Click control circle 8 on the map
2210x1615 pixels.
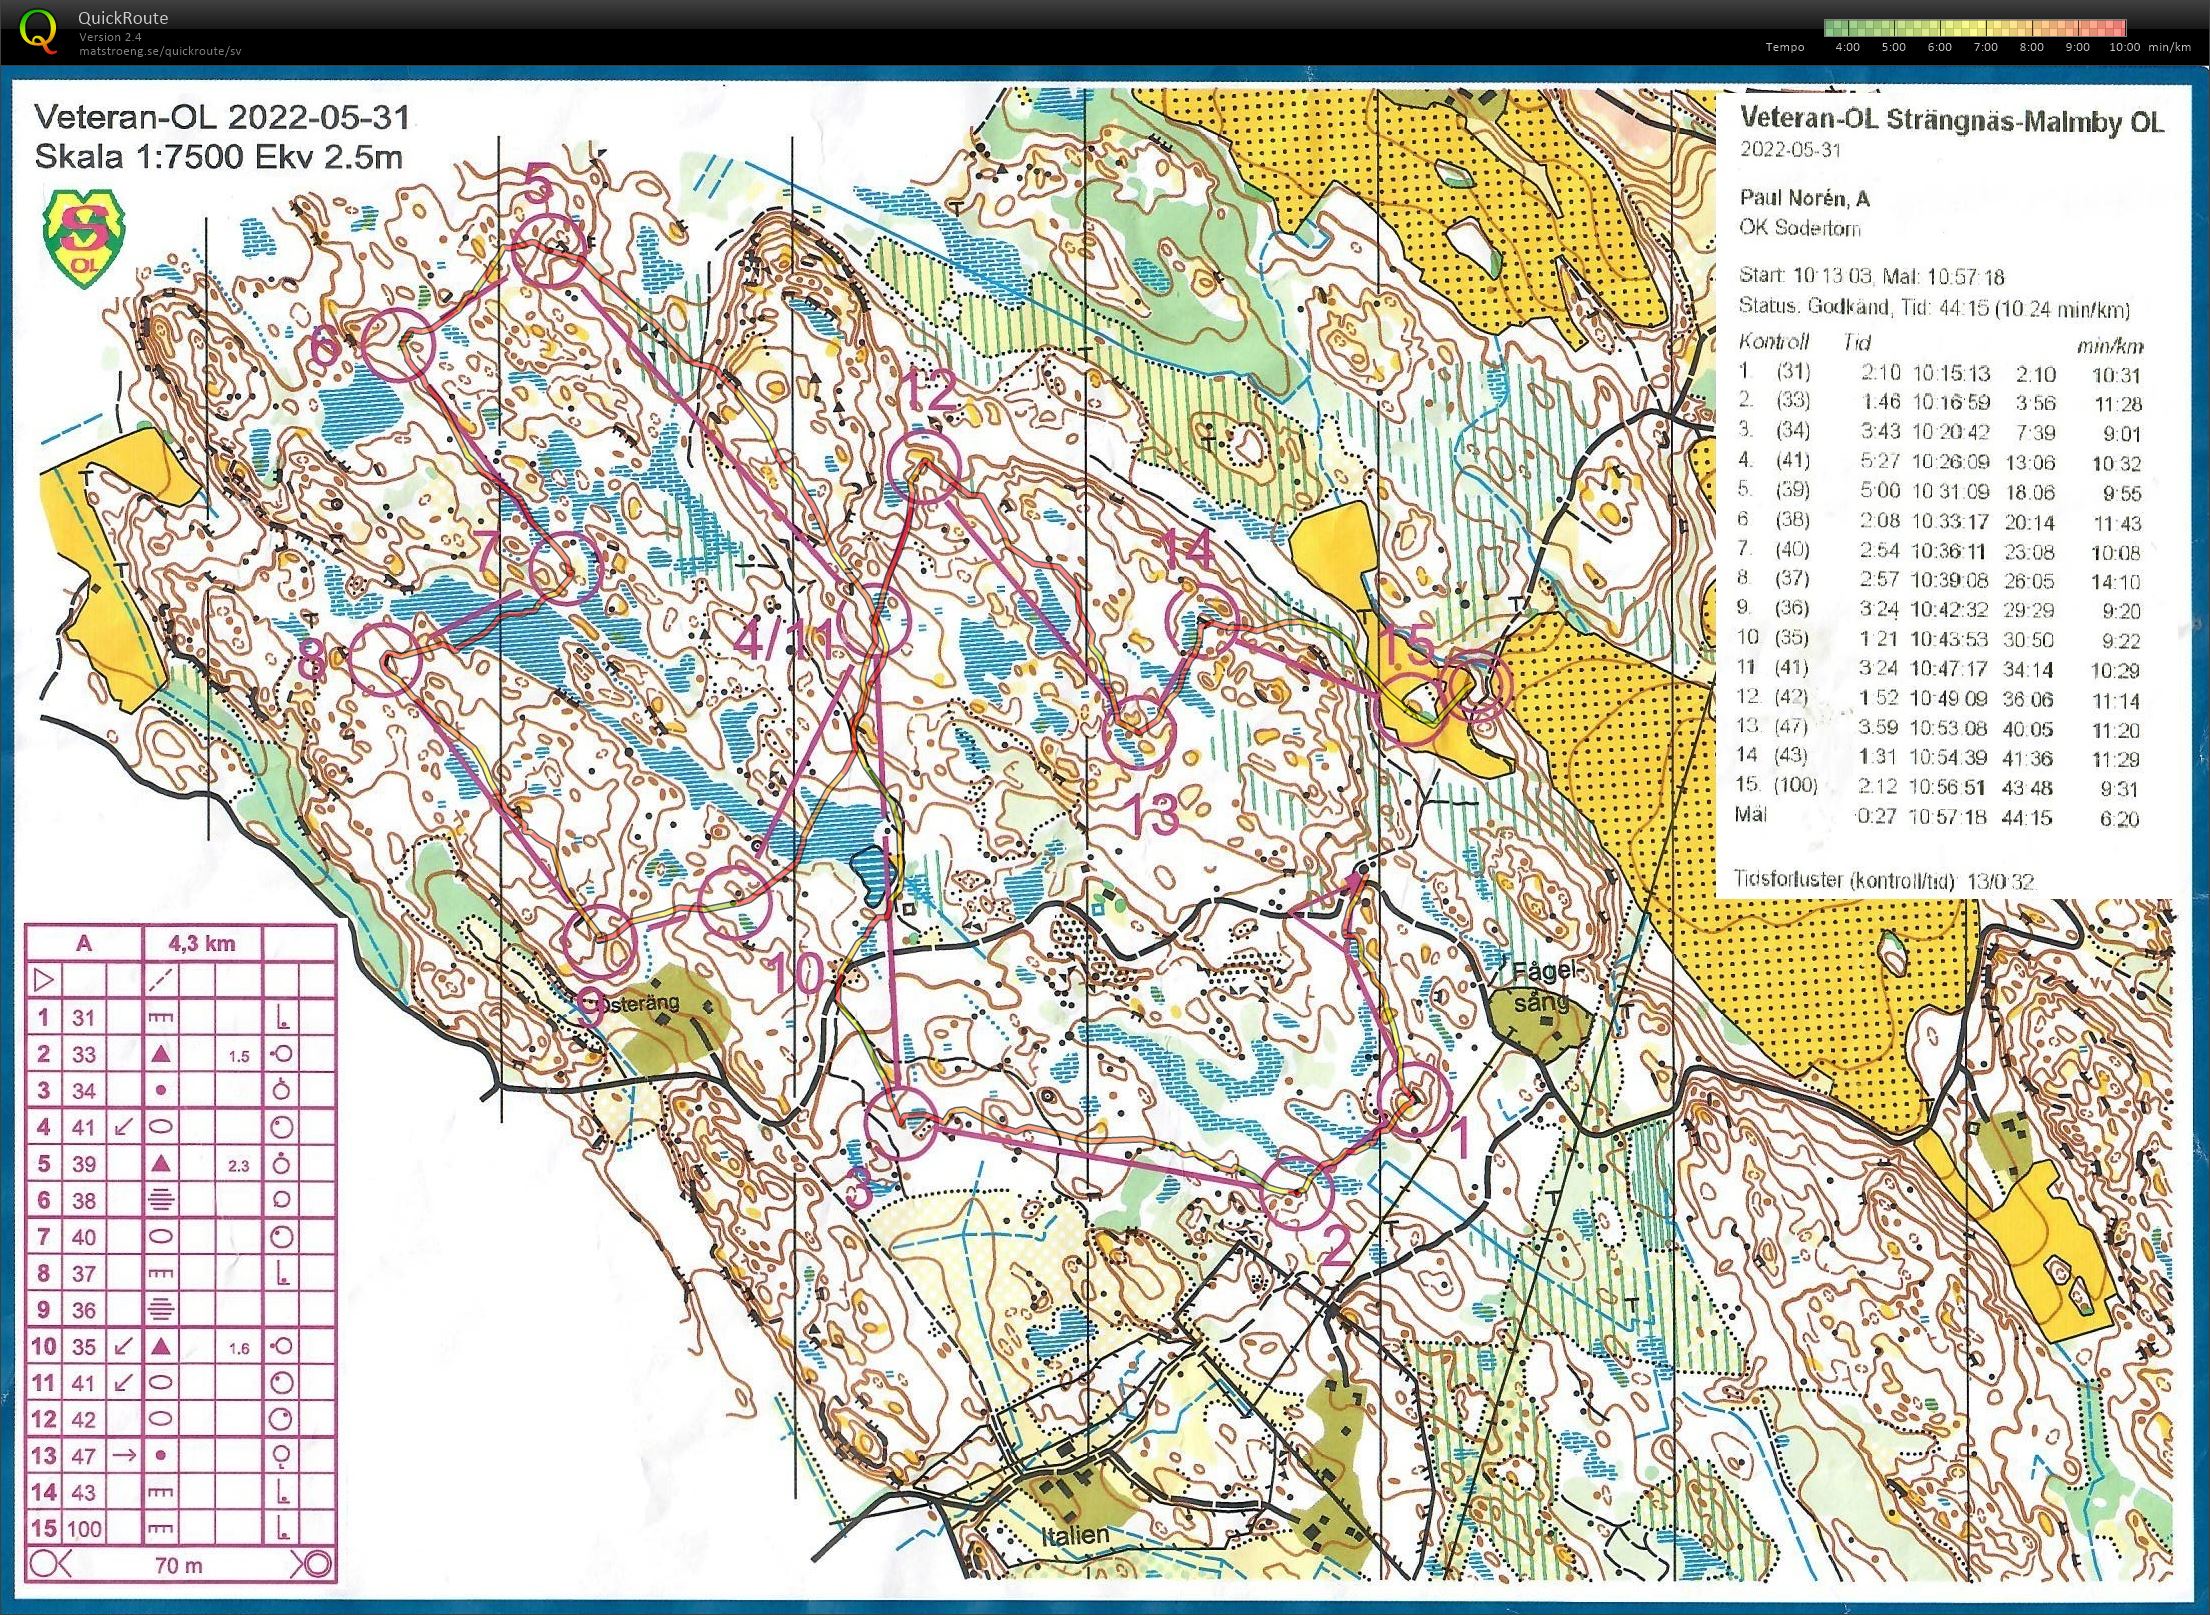pyautogui.click(x=386, y=659)
